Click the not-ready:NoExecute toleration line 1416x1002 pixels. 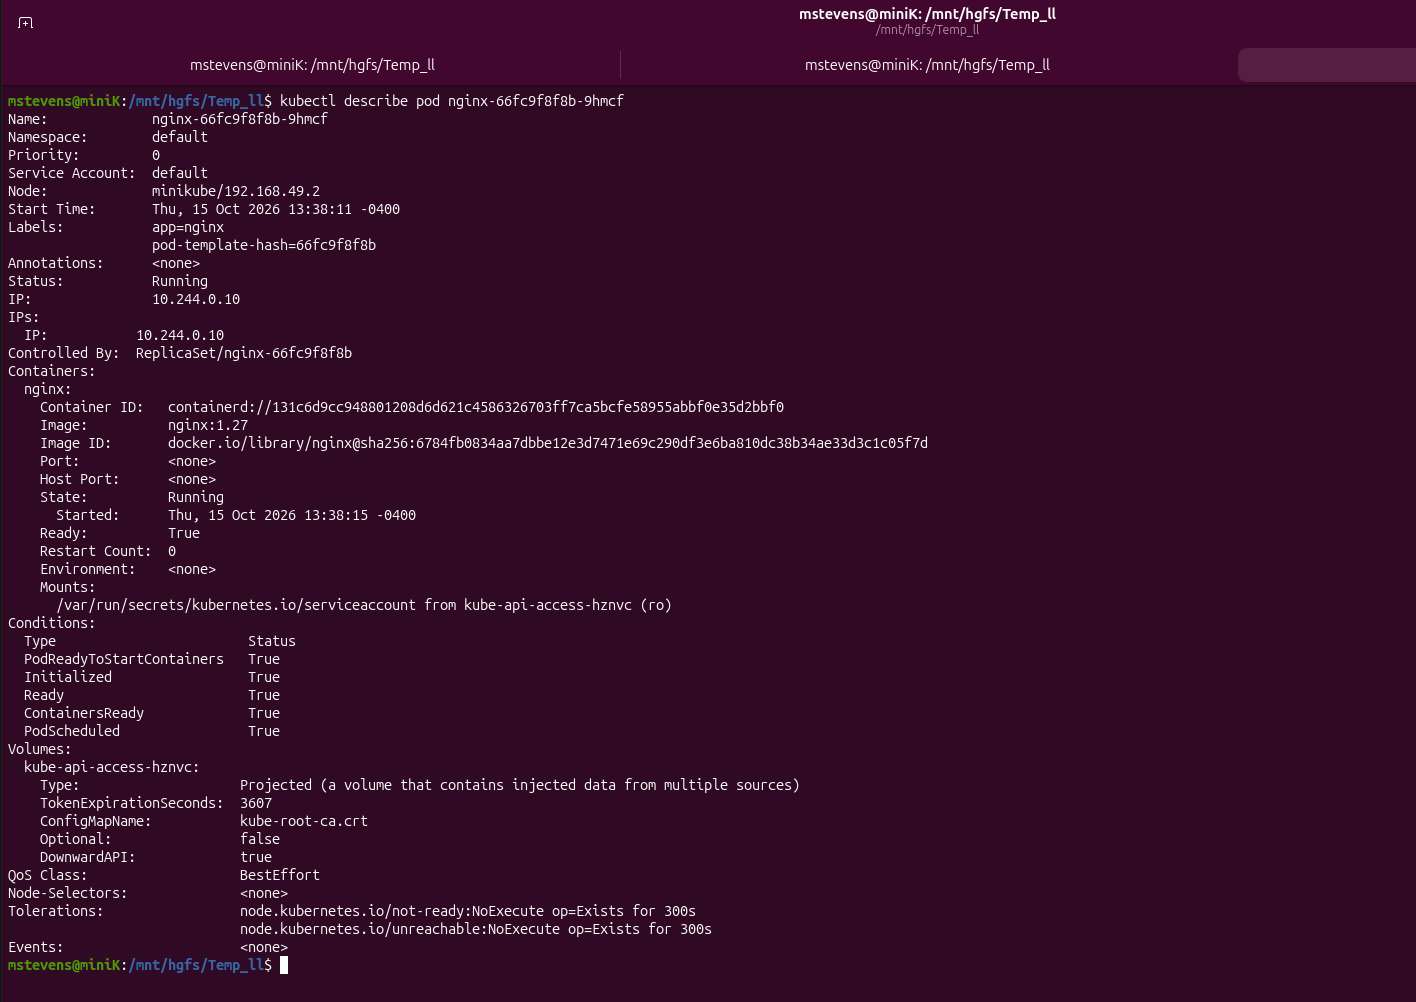pyautogui.click(x=468, y=911)
